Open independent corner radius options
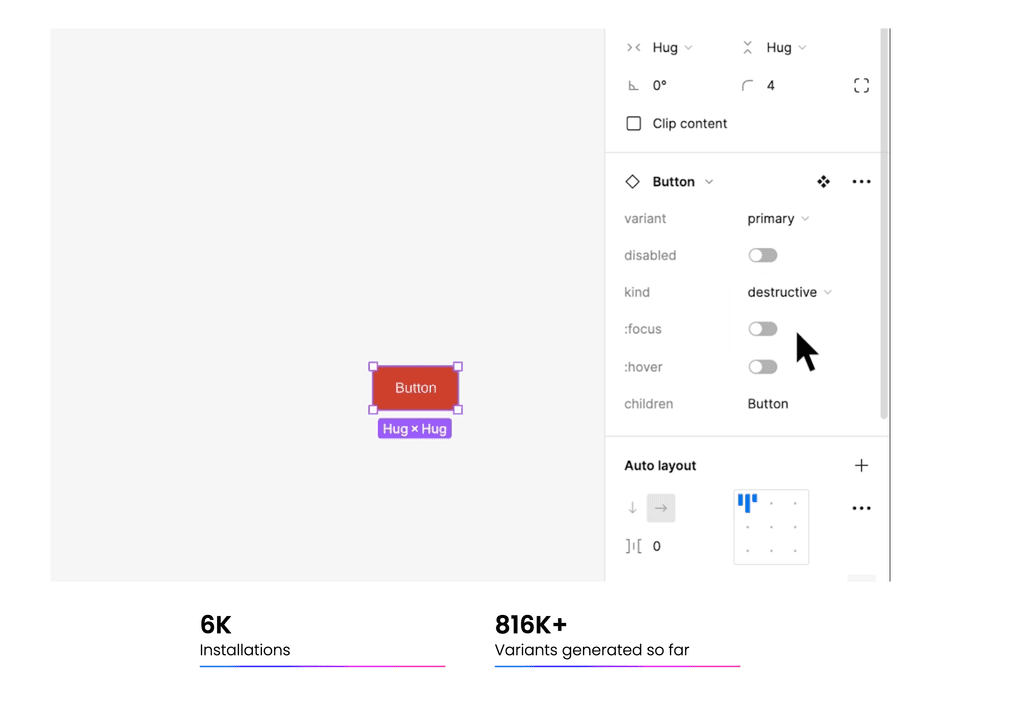The height and width of the screenshot is (716, 1024). pos(861,85)
